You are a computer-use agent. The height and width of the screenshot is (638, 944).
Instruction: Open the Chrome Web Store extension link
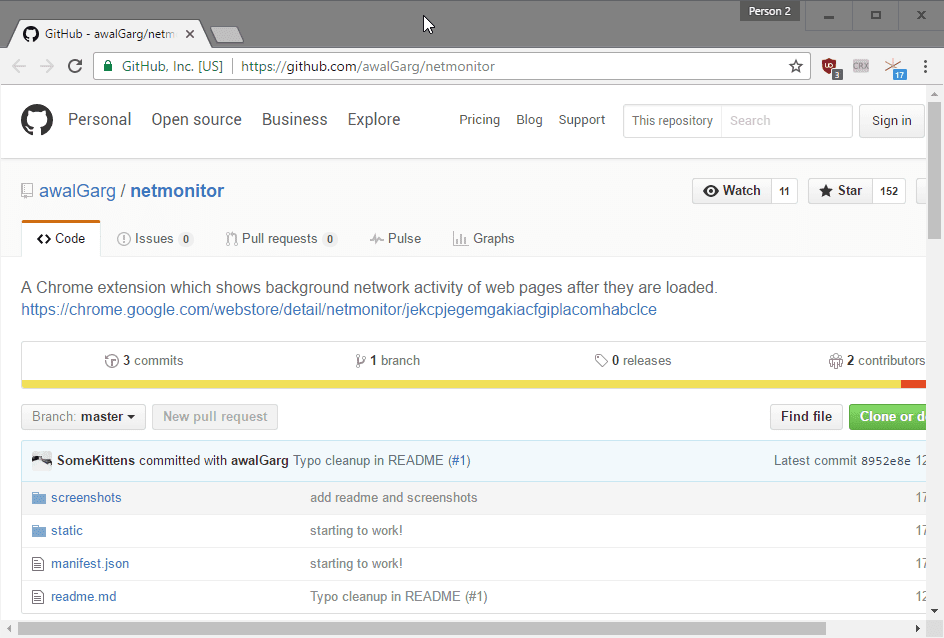tap(338, 309)
